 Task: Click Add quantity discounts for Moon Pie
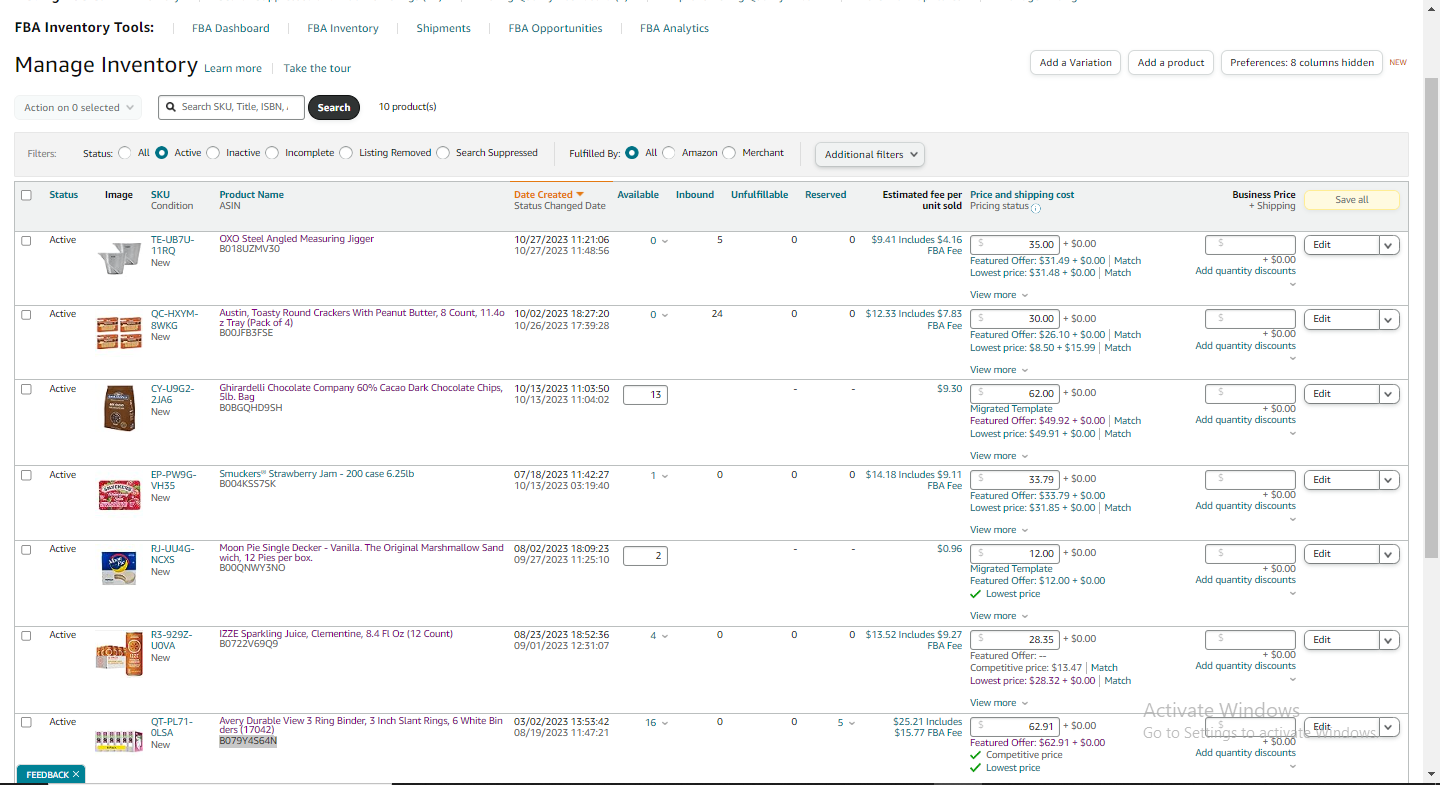1245,580
